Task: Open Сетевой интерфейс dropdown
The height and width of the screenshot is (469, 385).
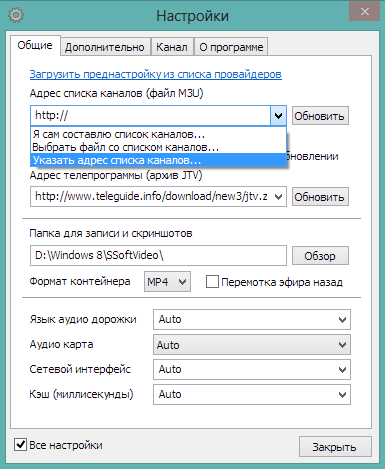Action: (252, 369)
